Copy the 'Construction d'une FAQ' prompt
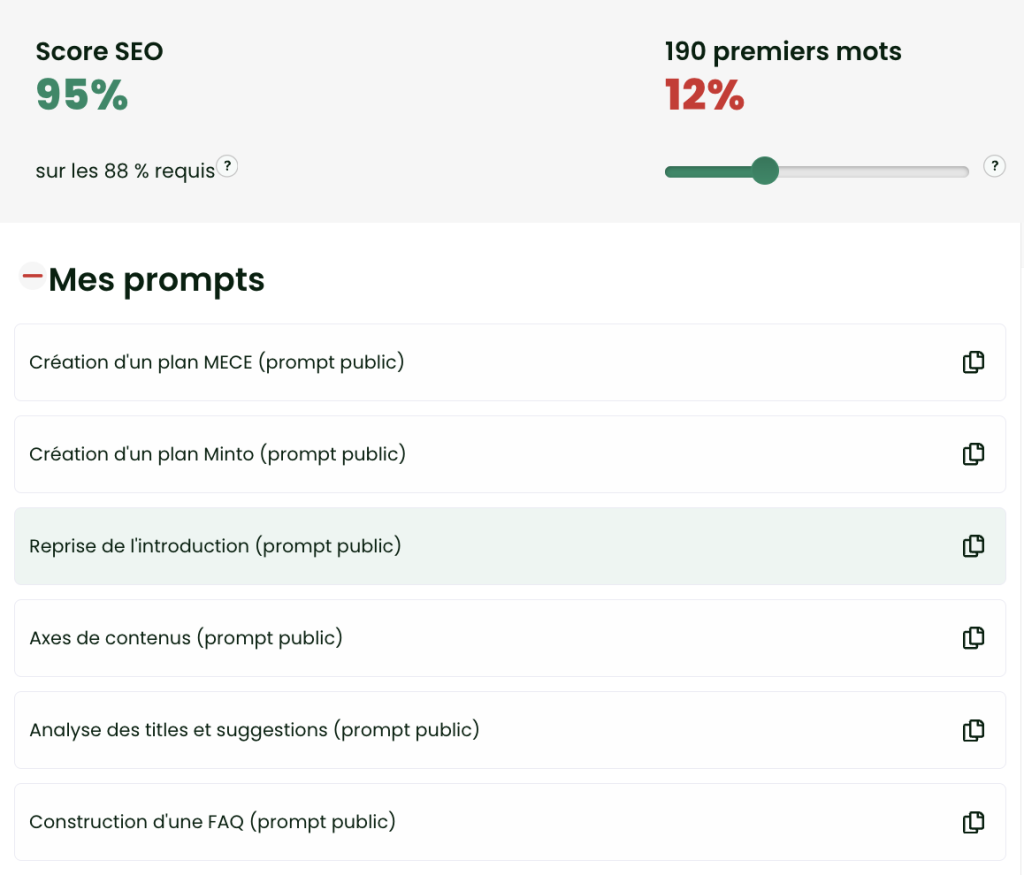 (x=973, y=822)
